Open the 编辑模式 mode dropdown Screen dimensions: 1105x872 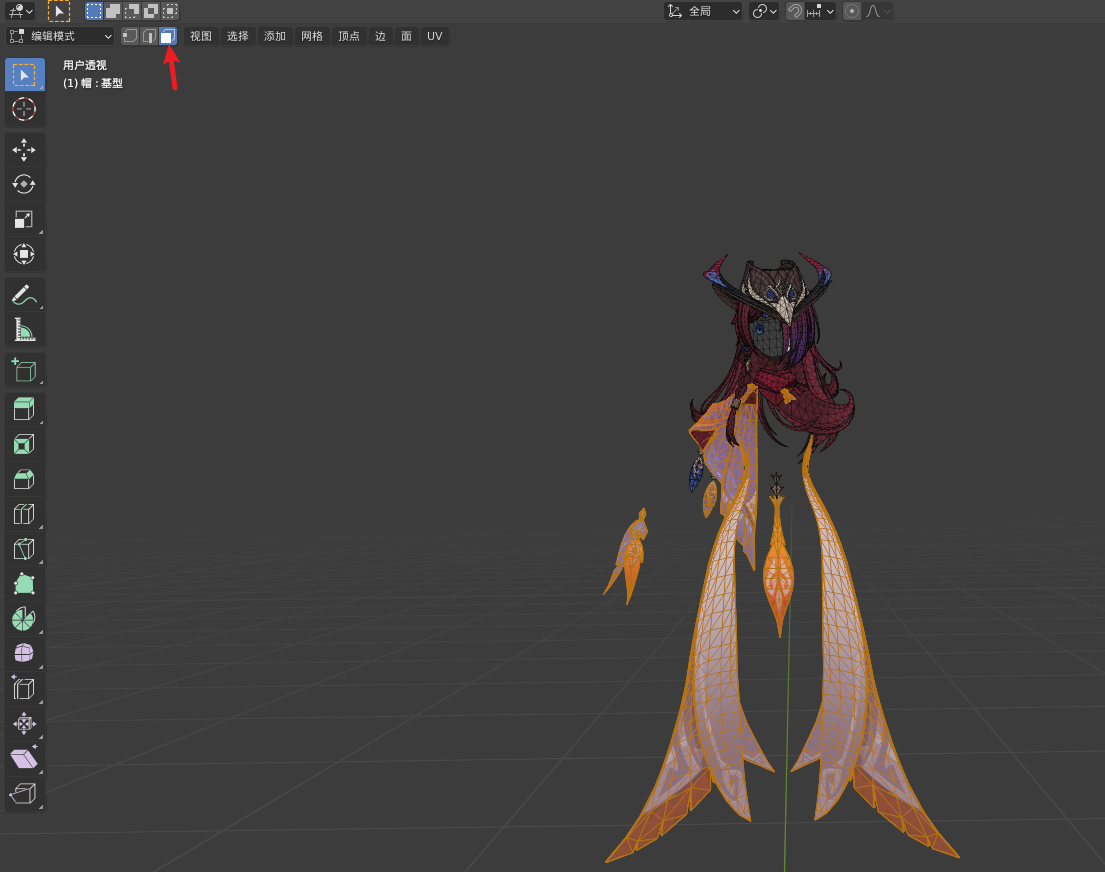(x=61, y=36)
